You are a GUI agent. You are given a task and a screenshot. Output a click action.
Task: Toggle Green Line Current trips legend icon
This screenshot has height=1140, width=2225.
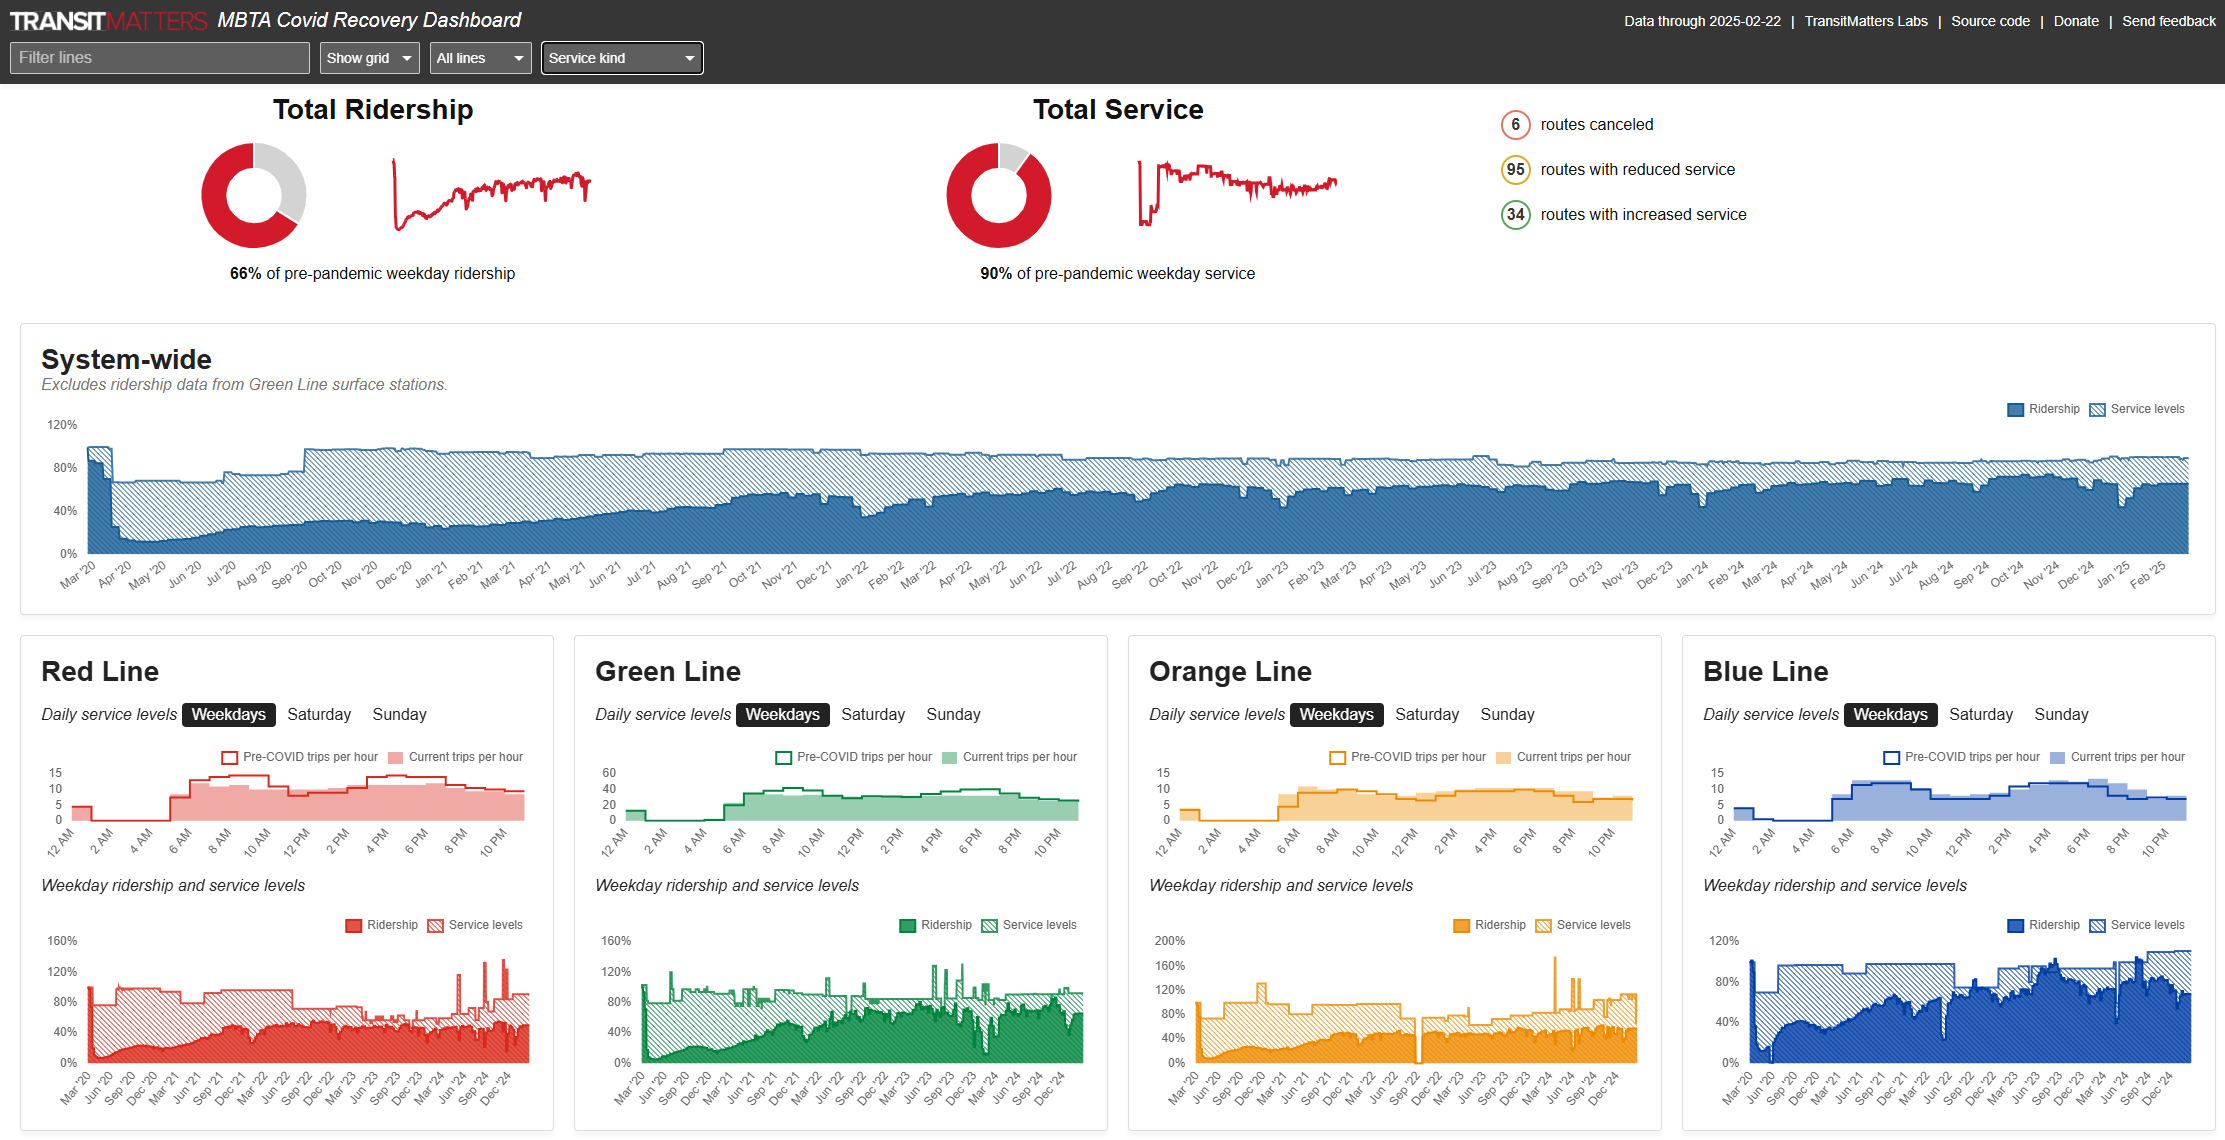(x=949, y=758)
